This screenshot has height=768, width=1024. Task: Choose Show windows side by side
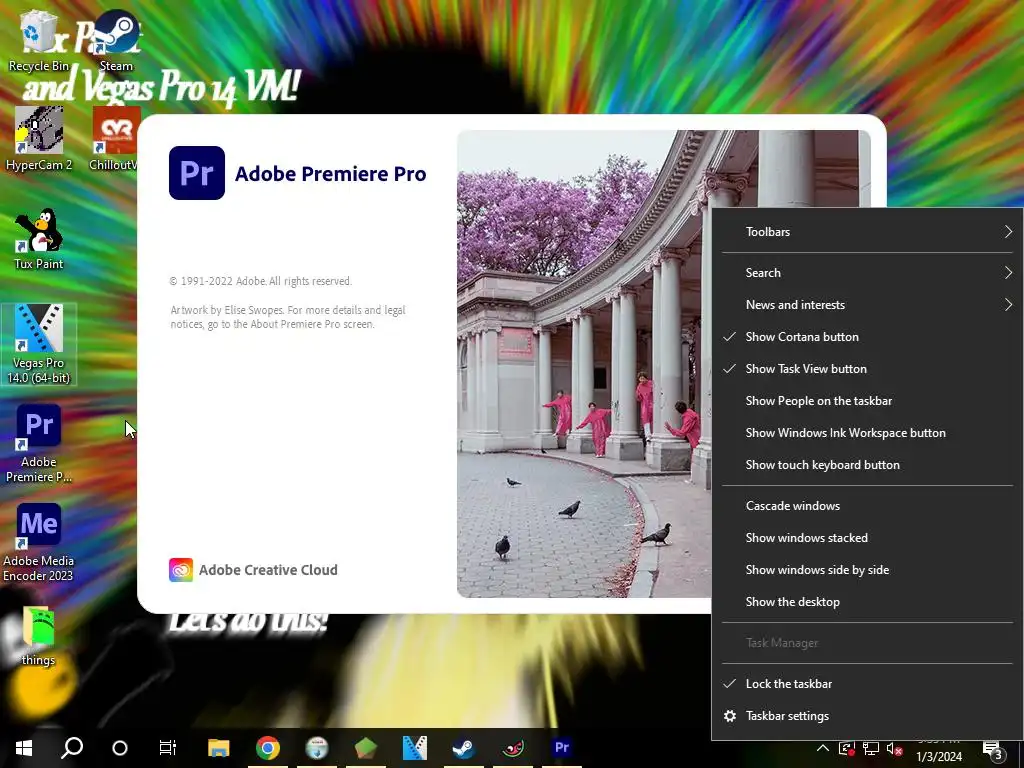point(867,570)
